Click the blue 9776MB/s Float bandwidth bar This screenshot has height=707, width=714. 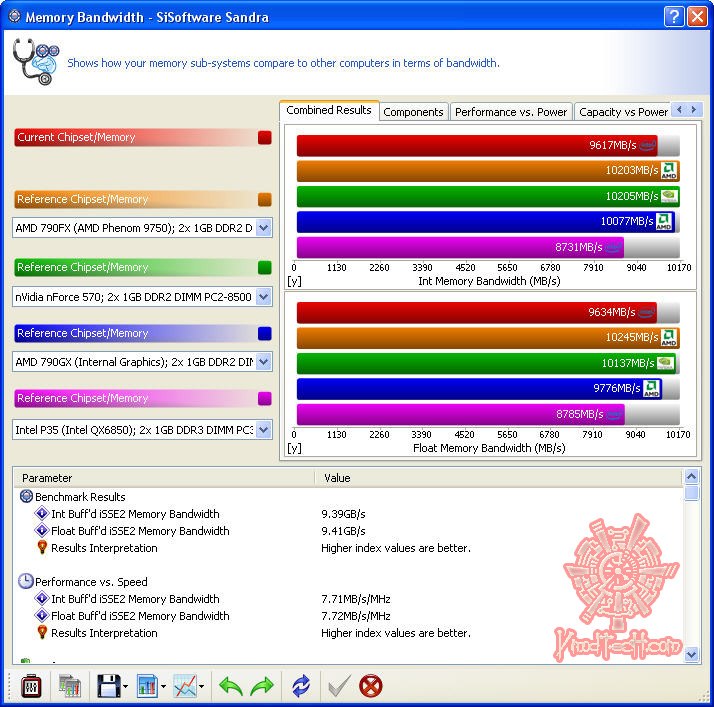[480, 389]
